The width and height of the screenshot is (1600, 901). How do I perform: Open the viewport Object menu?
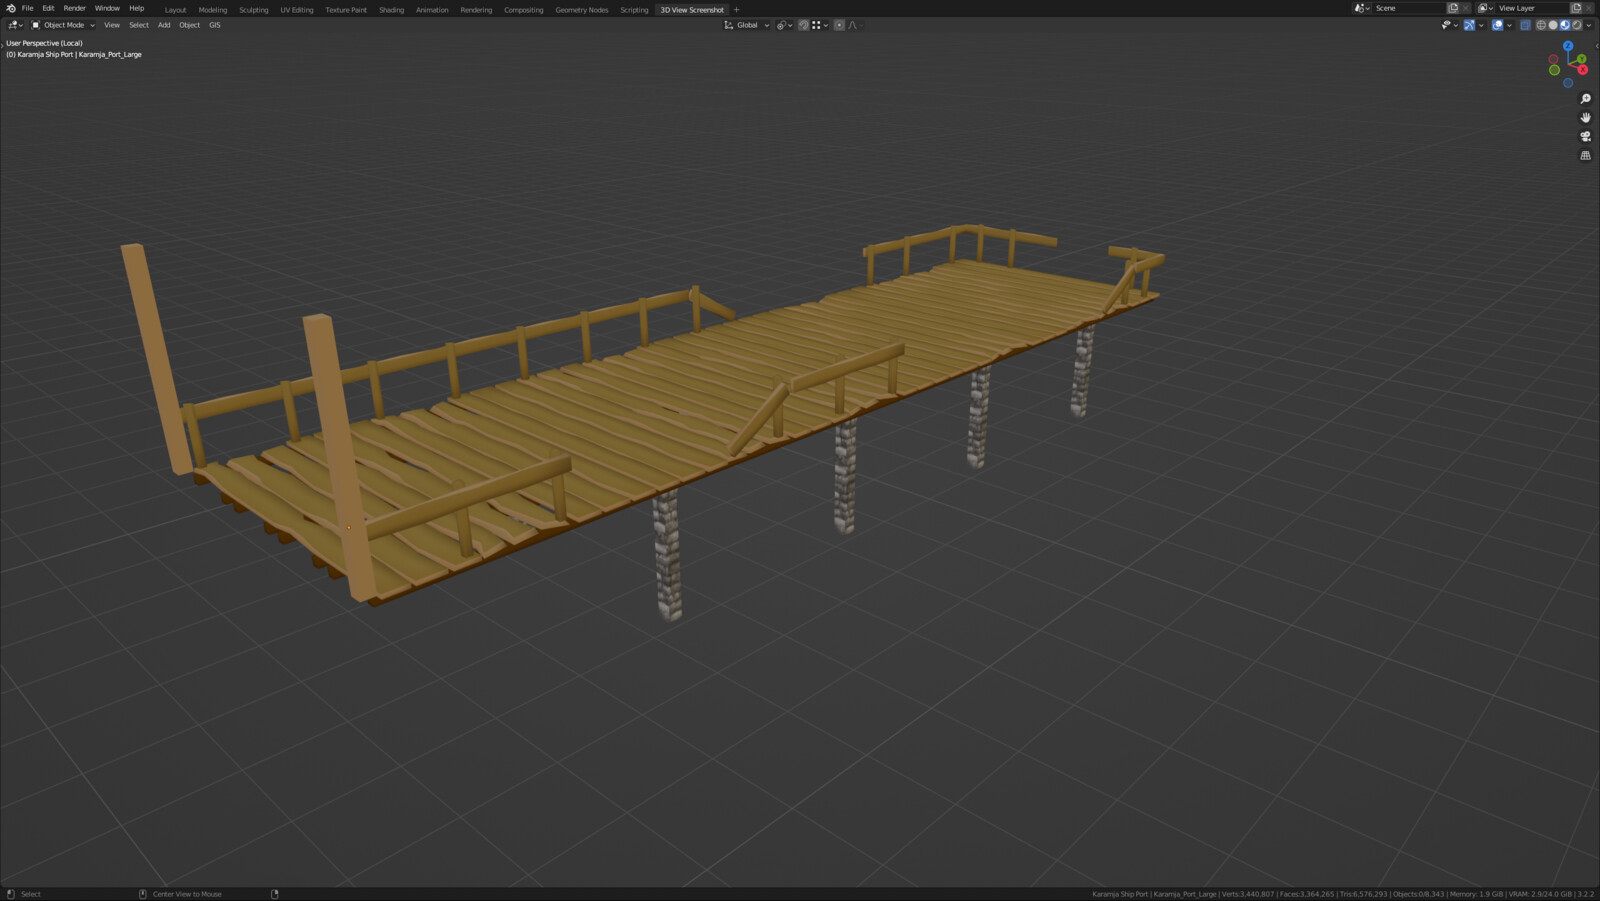click(190, 25)
